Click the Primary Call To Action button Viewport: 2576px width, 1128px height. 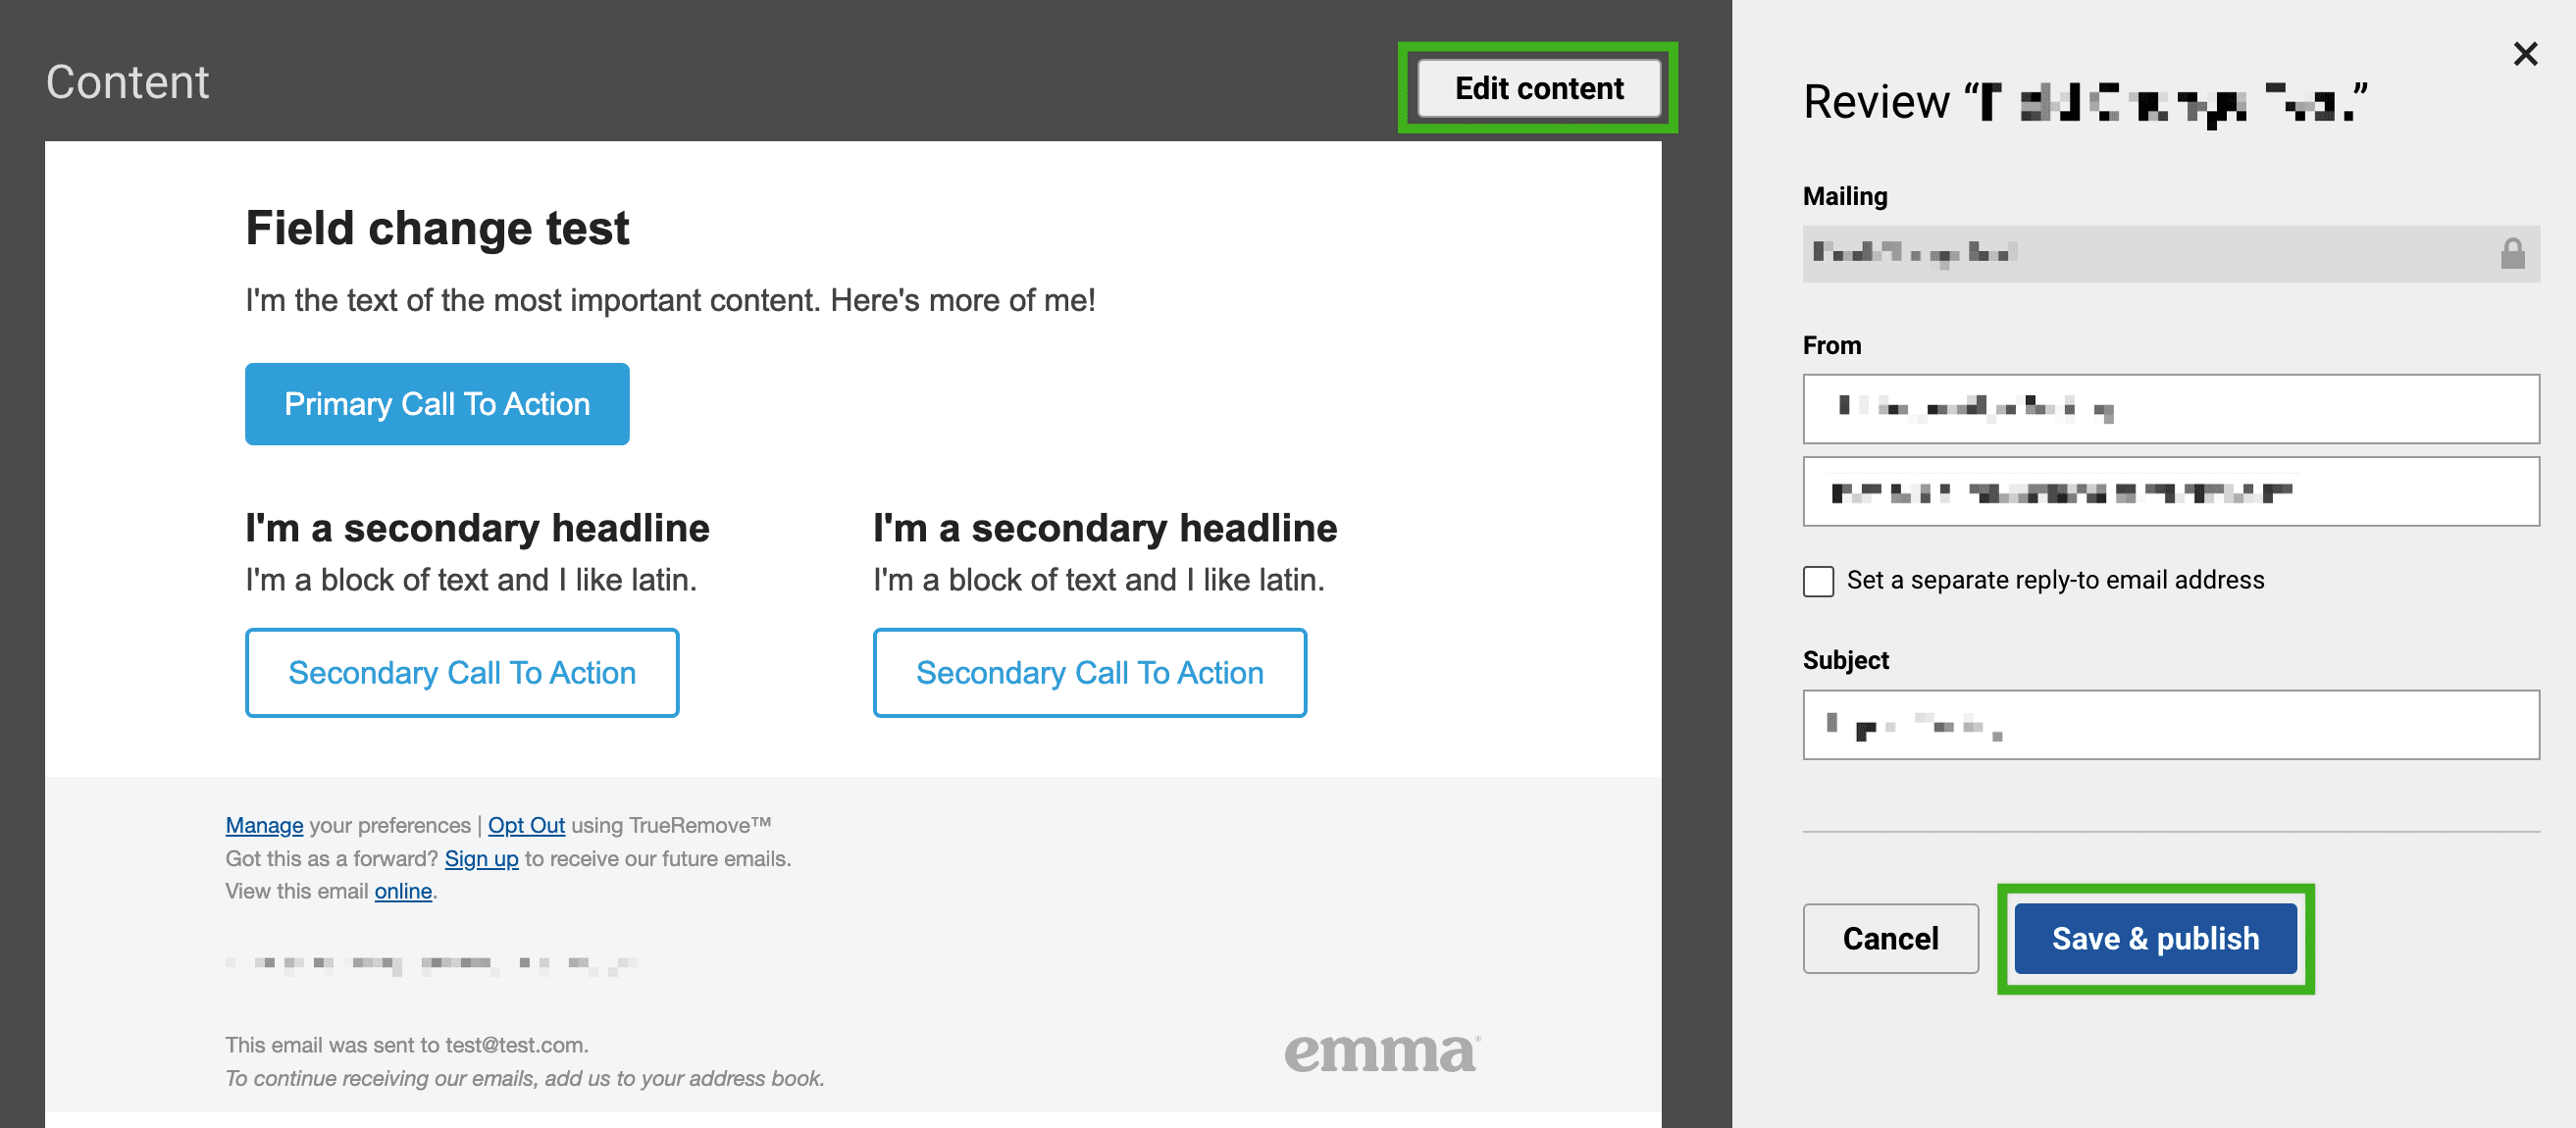point(437,404)
